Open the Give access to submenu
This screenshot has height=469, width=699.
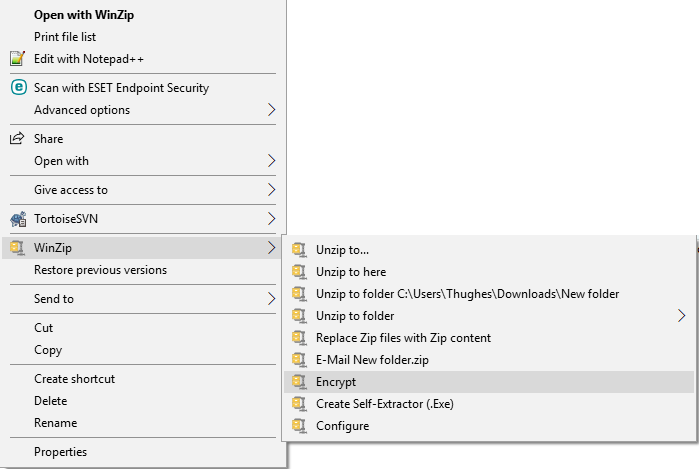coord(70,190)
